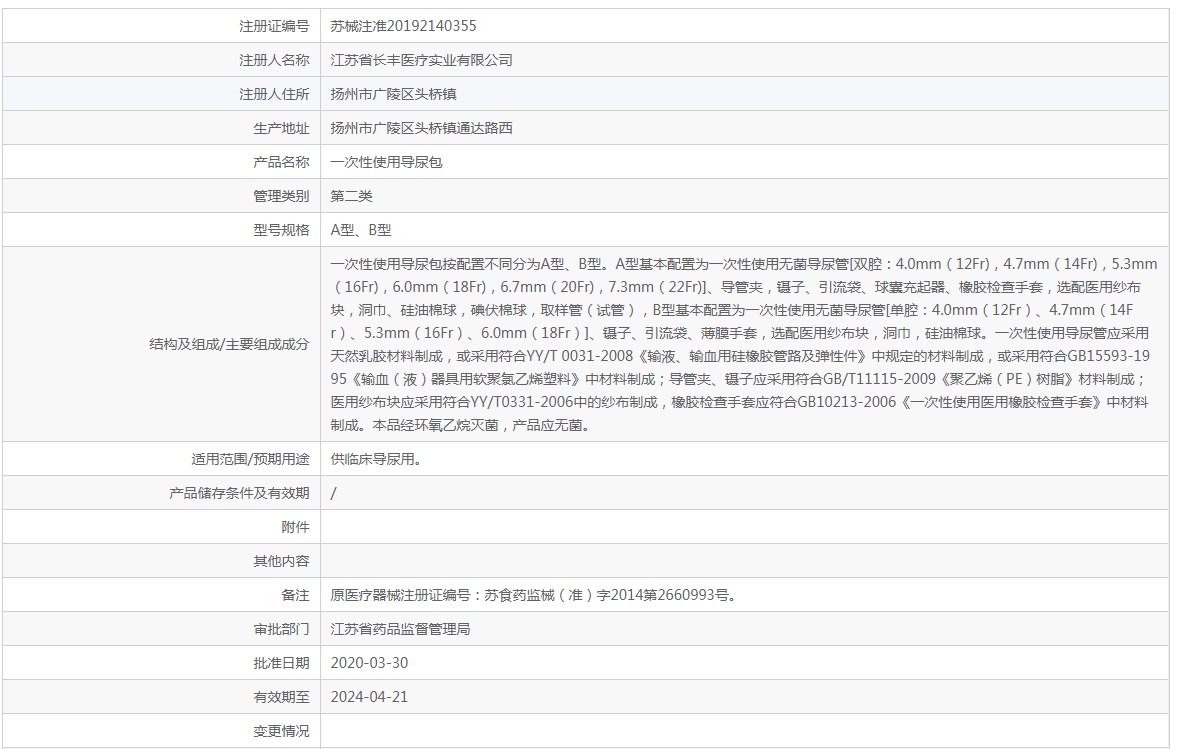Select the value 江苏省药品监督管理局

(401, 629)
